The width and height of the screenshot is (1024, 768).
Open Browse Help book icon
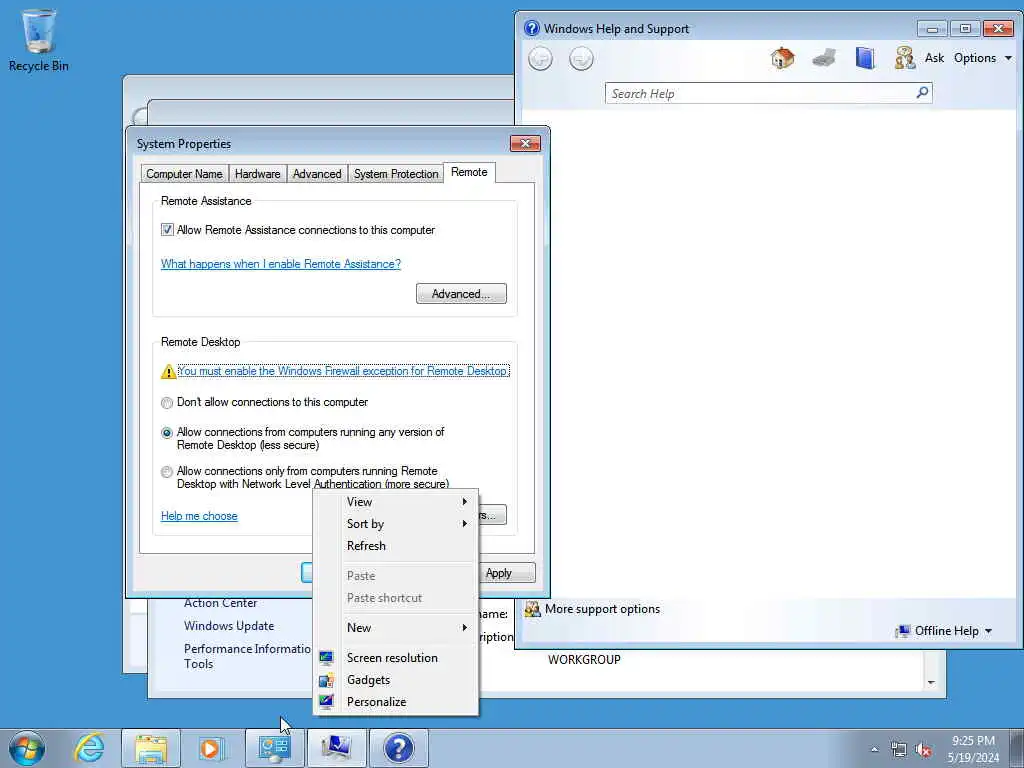pyautogui.click(x=865, y=58)
